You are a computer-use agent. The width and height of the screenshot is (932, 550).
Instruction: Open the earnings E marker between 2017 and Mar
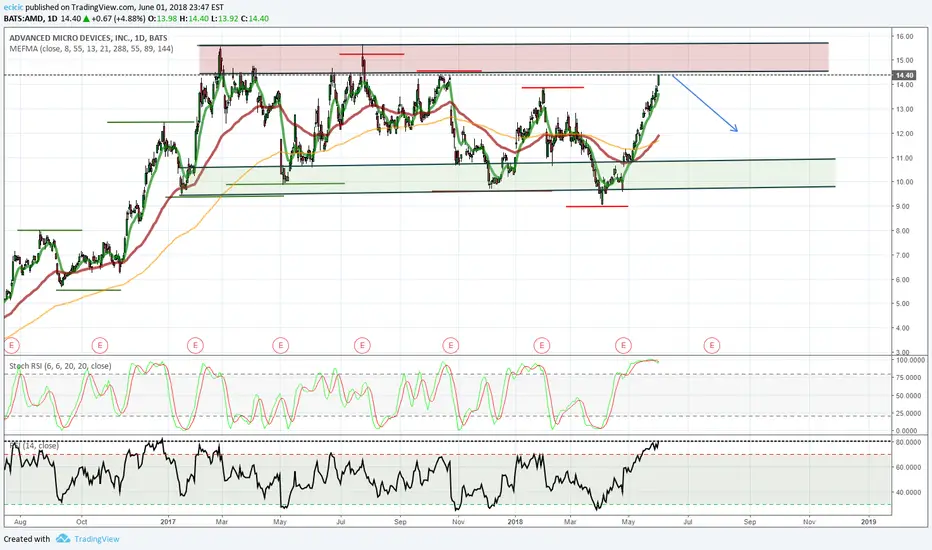click(x=195, y=345)
